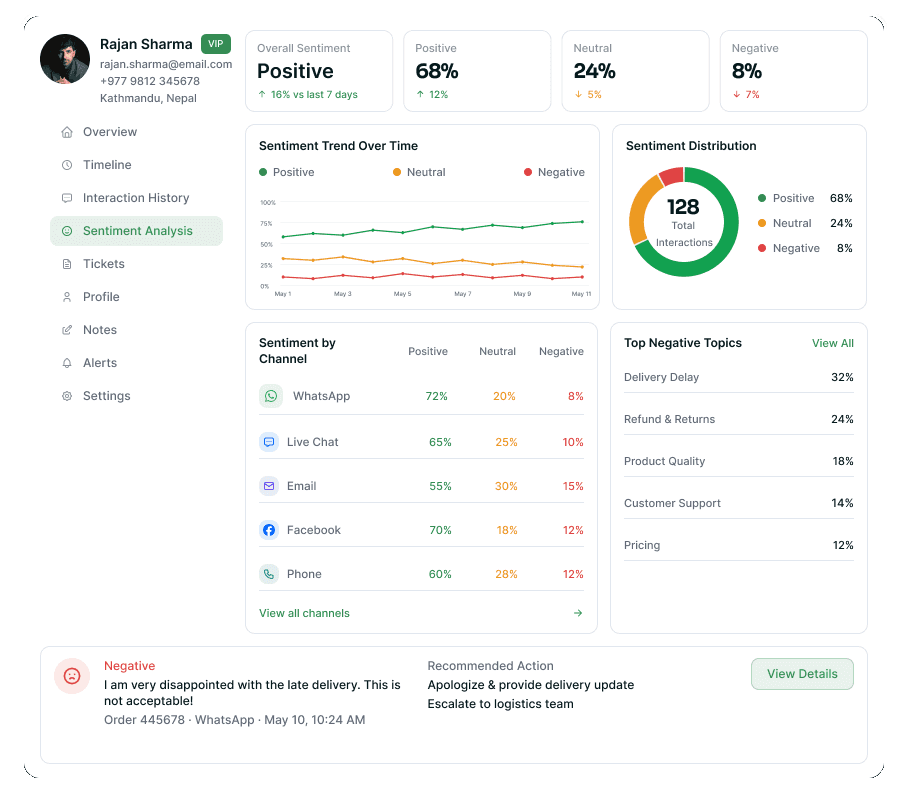Screen dimensions: 908x810
Task: Click the Tickets document icon
Action: point(67,264)
